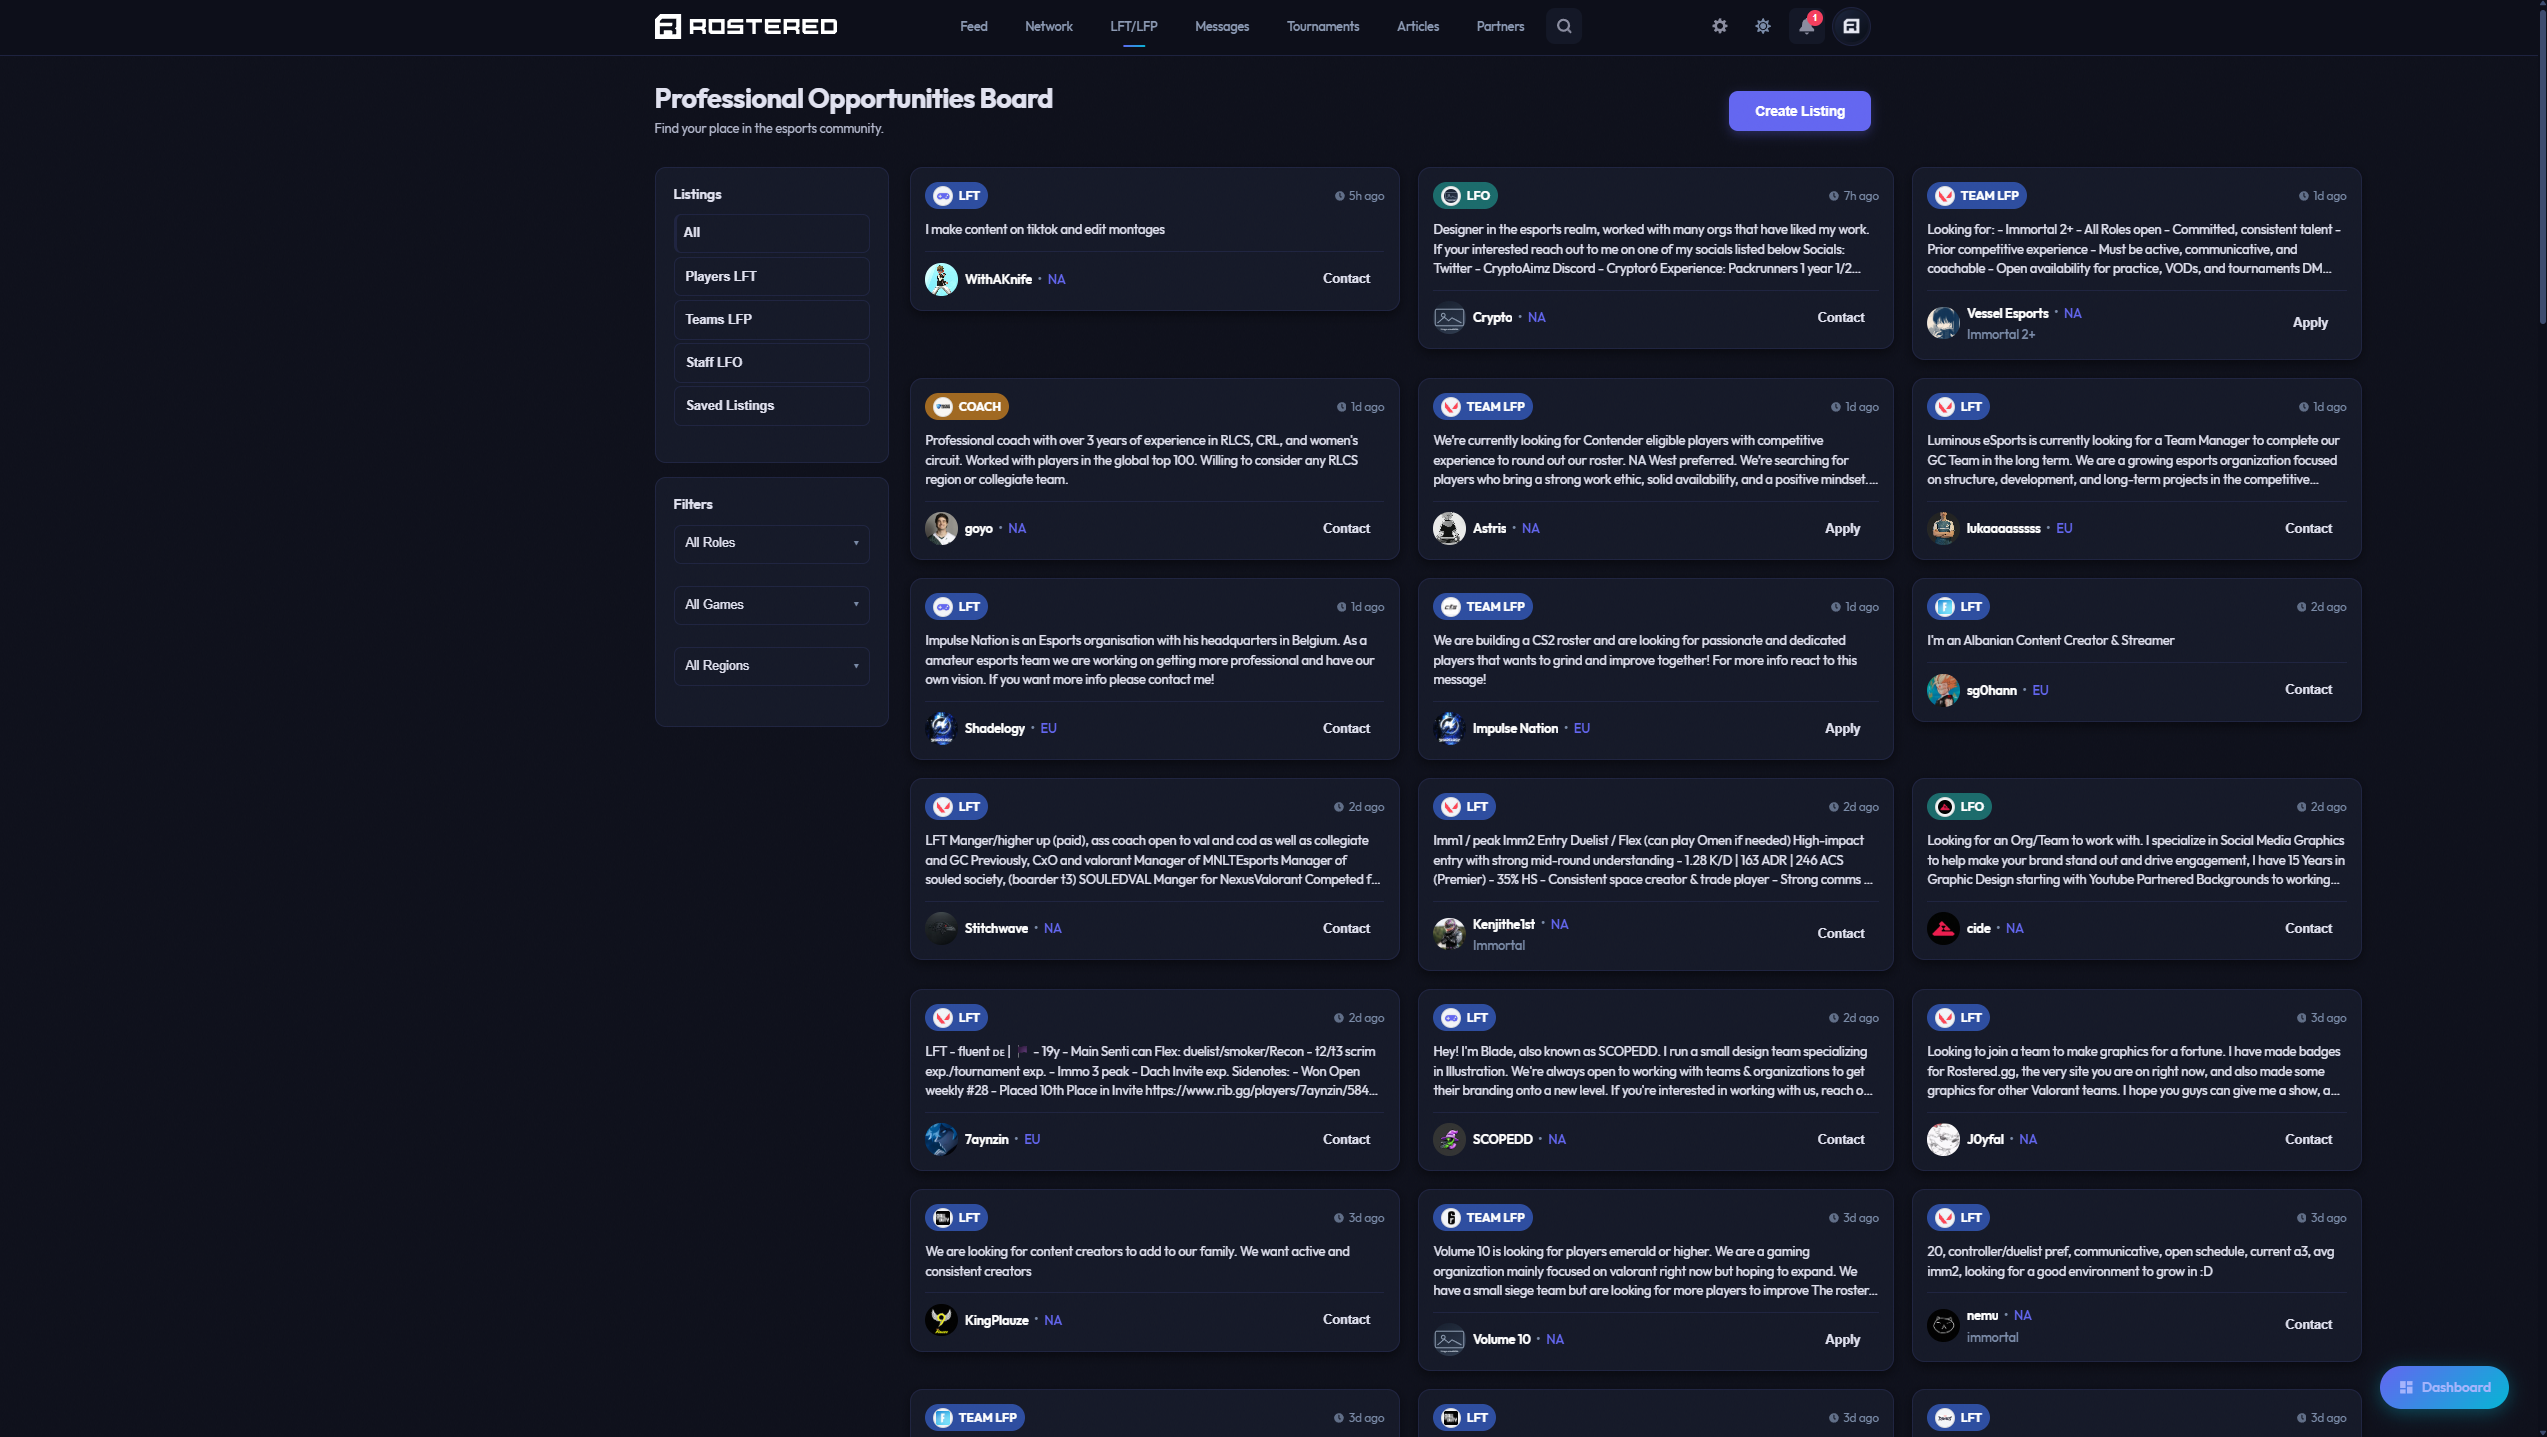Contact nemu
2547x1437 pixels.
pos(2308,1325)
